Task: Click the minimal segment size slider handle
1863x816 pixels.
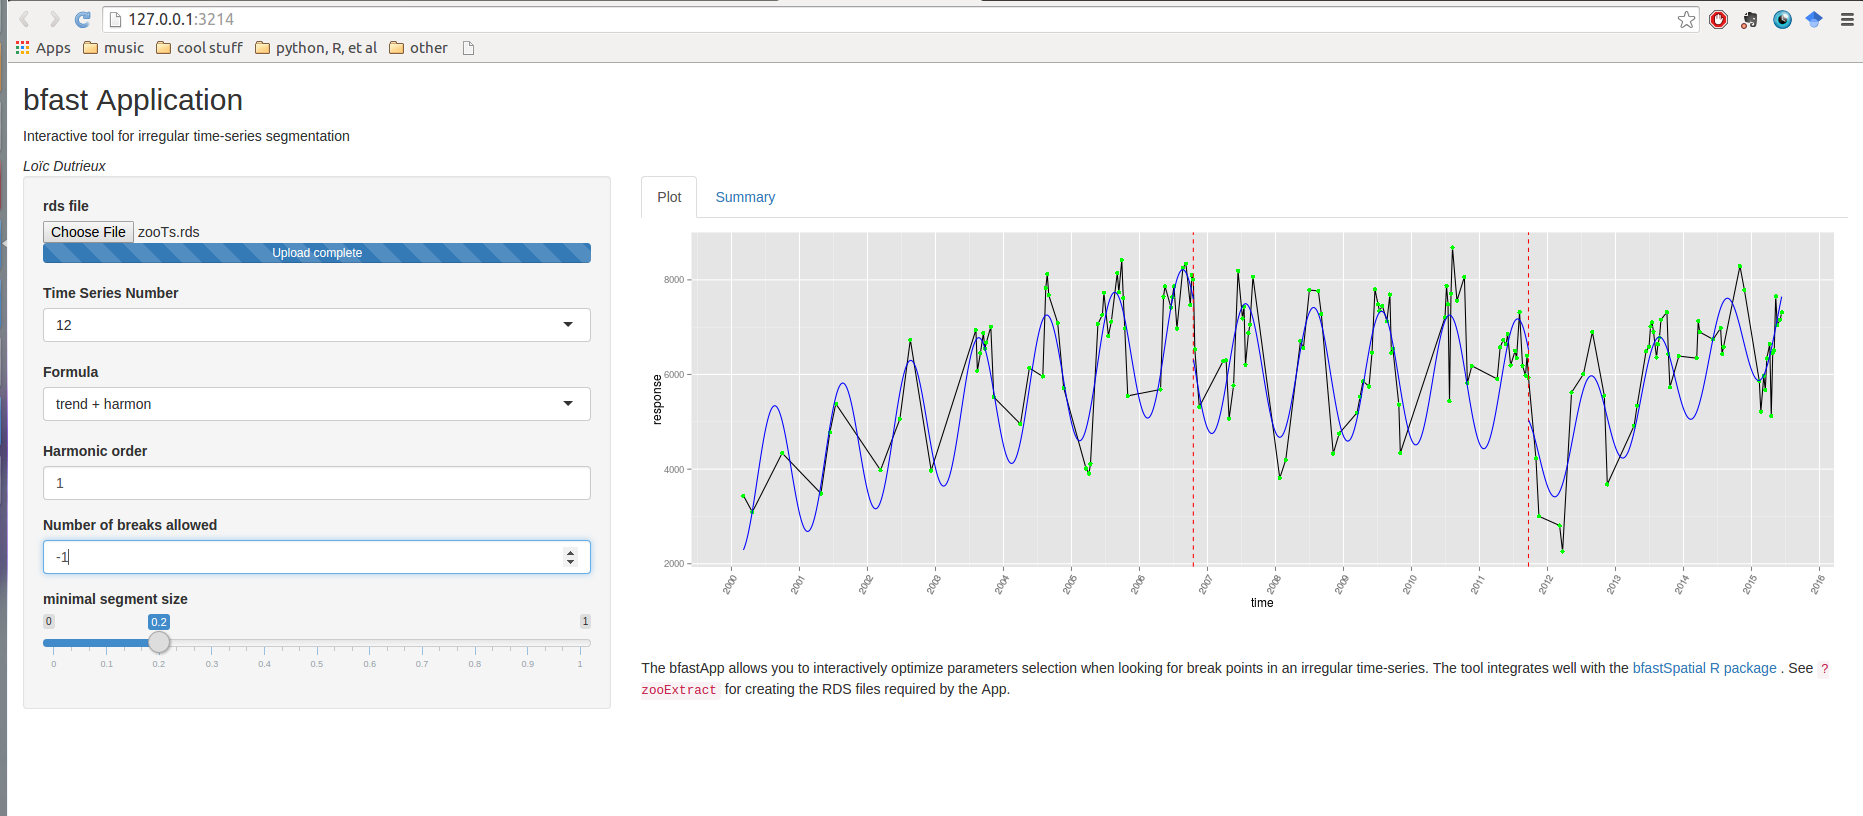Action: [x=159, y=643]
